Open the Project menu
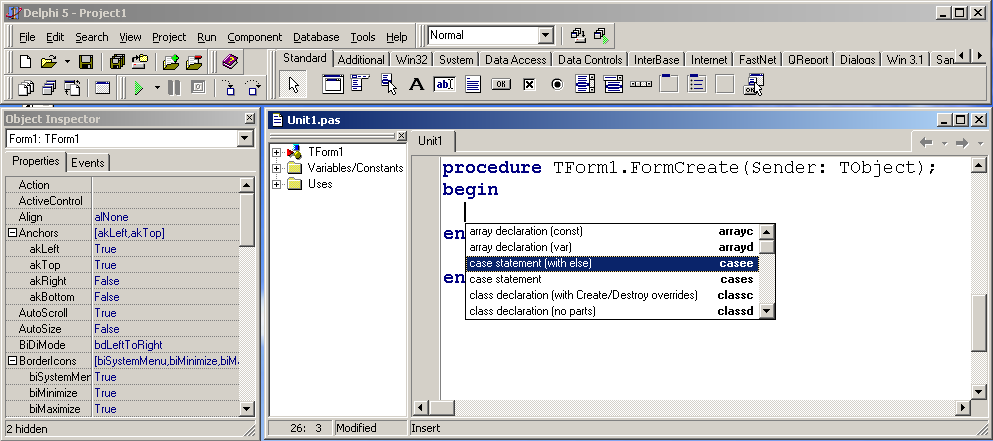This screenshot has width=993, height=441. pos(169,37)
